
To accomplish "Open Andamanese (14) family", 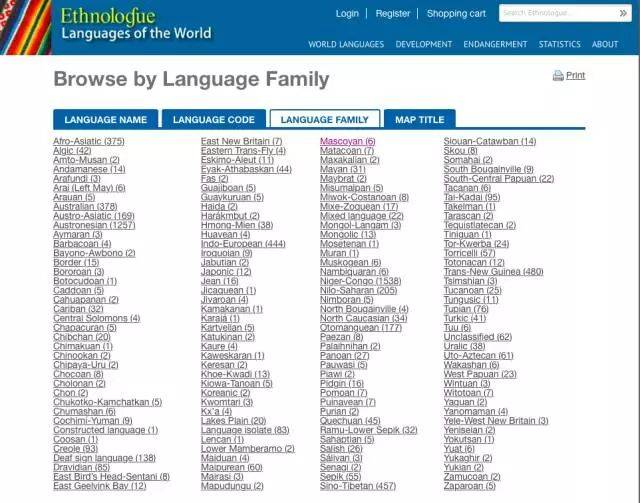I will point(89,169).
